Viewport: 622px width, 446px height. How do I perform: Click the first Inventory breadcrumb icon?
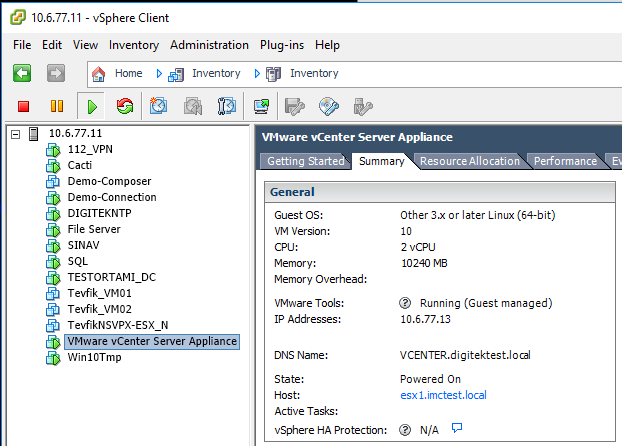[x=176, y=74]
